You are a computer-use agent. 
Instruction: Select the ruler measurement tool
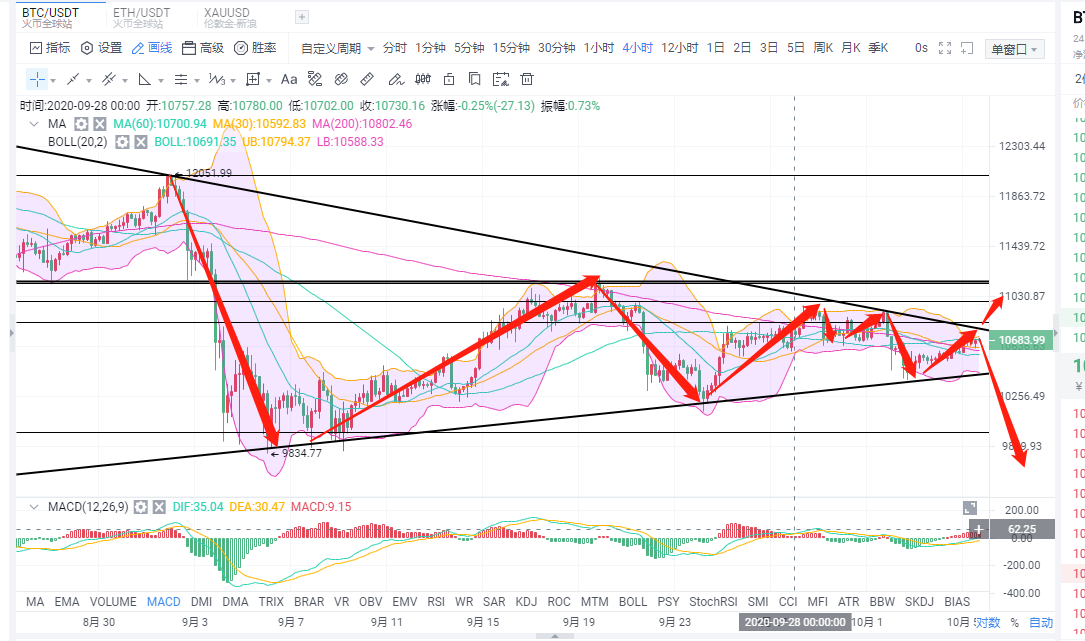pyautogui.click(x=365, y=79)
